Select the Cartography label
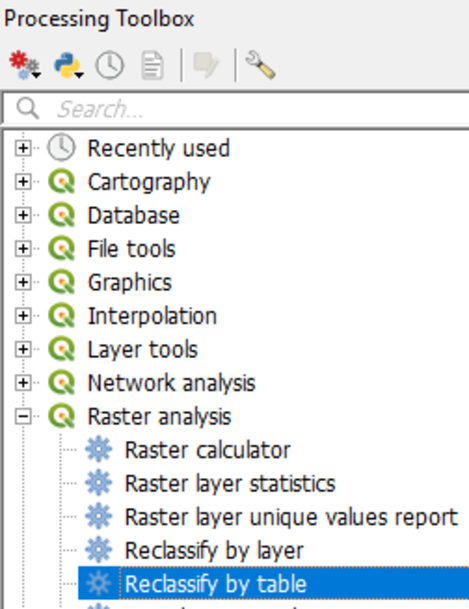This screenshot has width=469, height=609. [x=149, y=183]
